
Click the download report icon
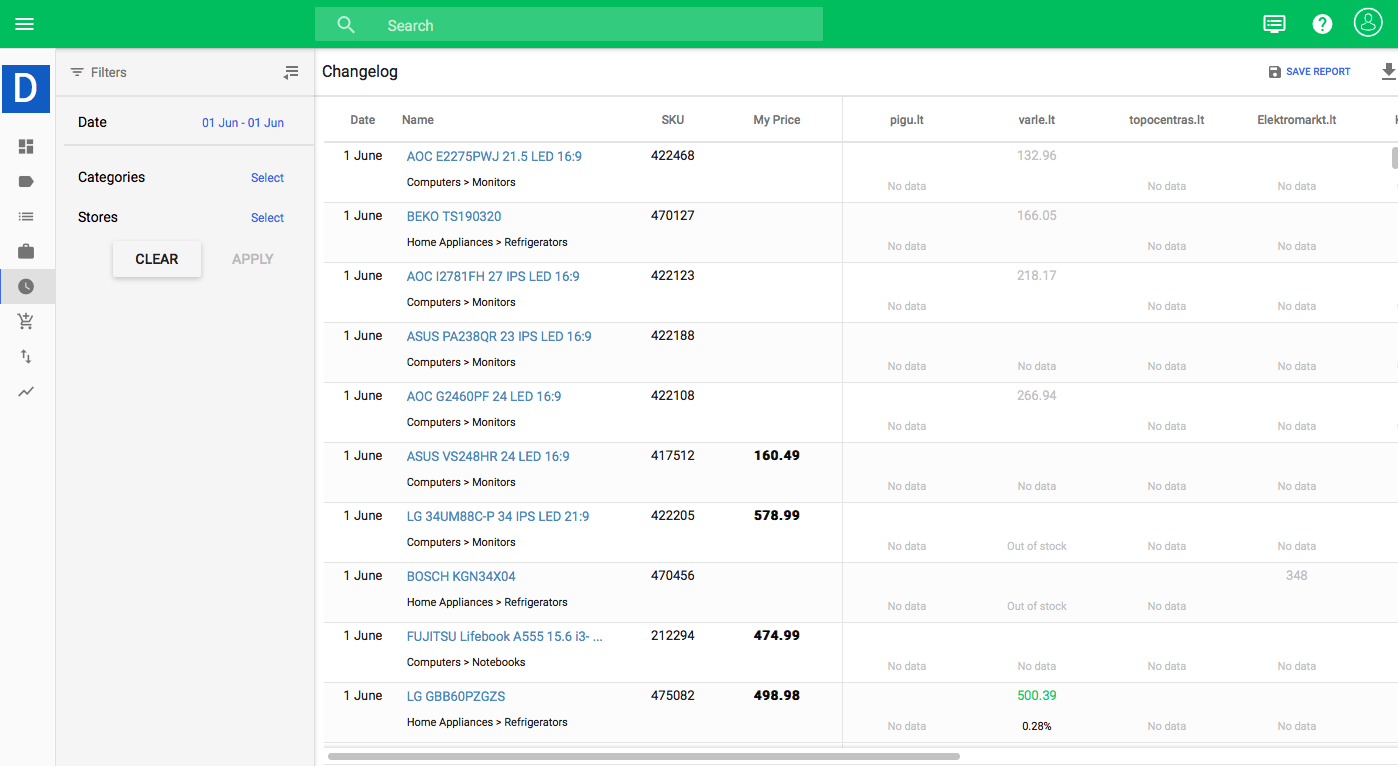(x=1388, y=72)
